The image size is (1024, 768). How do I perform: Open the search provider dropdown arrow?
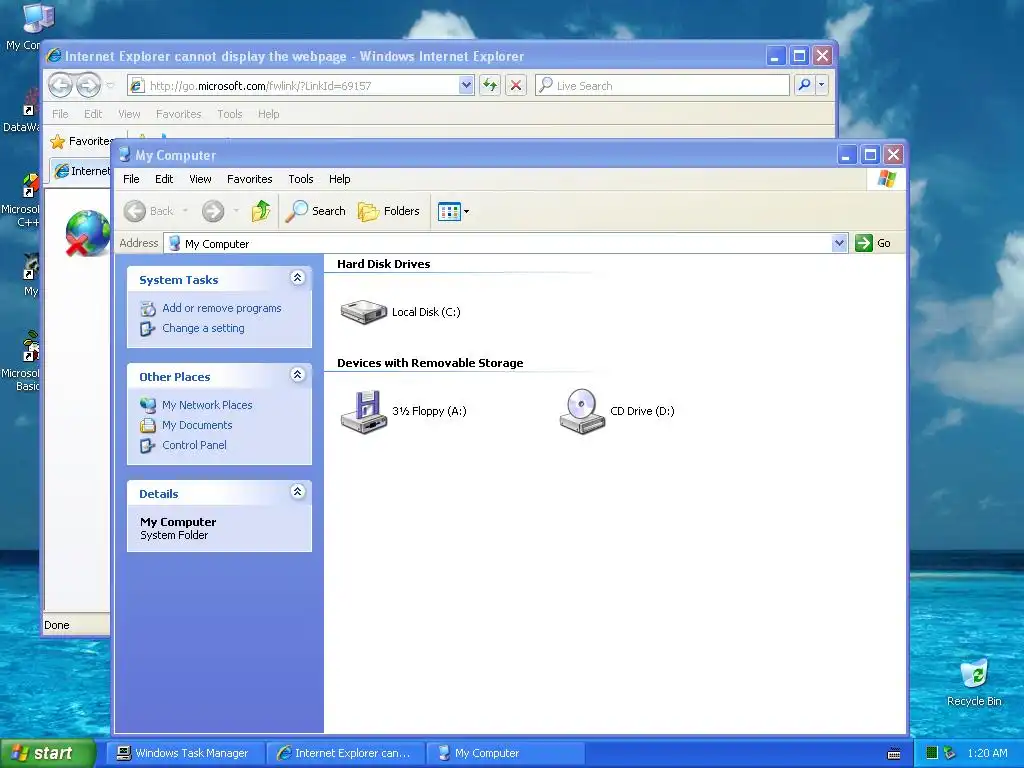(822, 86)
